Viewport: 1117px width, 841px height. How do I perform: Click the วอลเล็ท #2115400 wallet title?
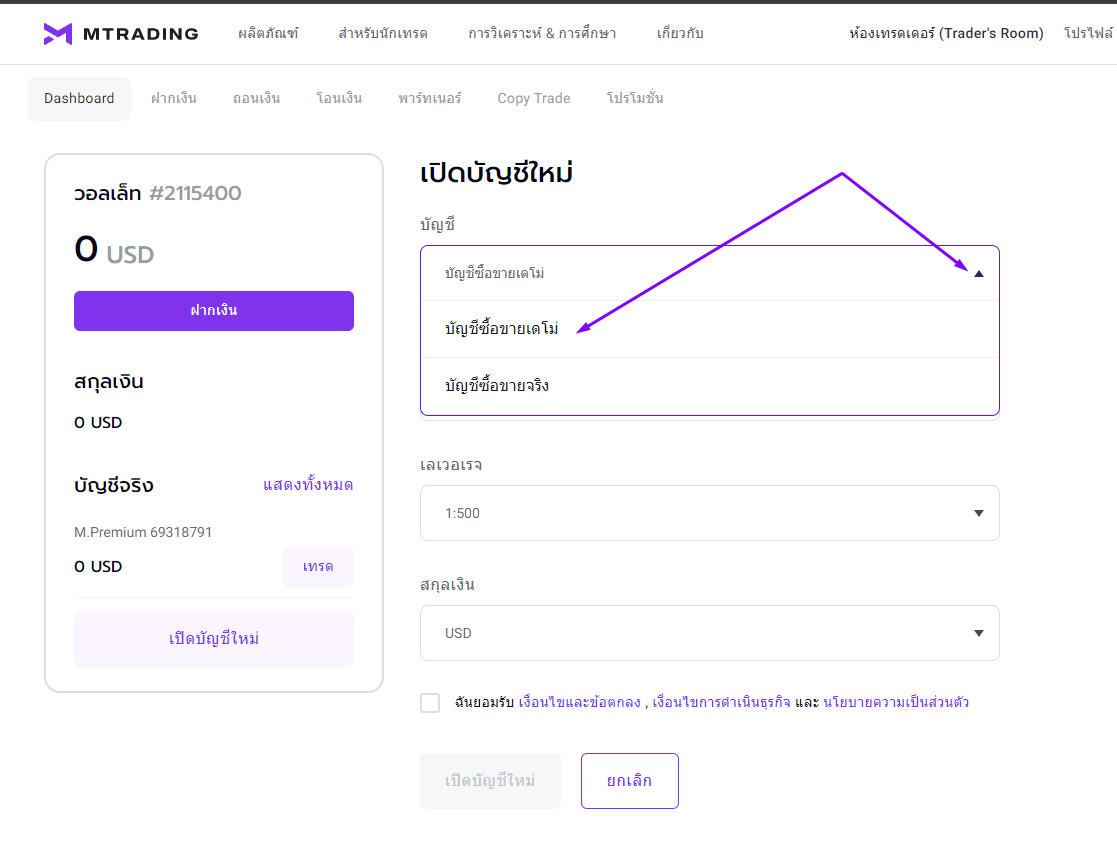(x=157, y=193)
